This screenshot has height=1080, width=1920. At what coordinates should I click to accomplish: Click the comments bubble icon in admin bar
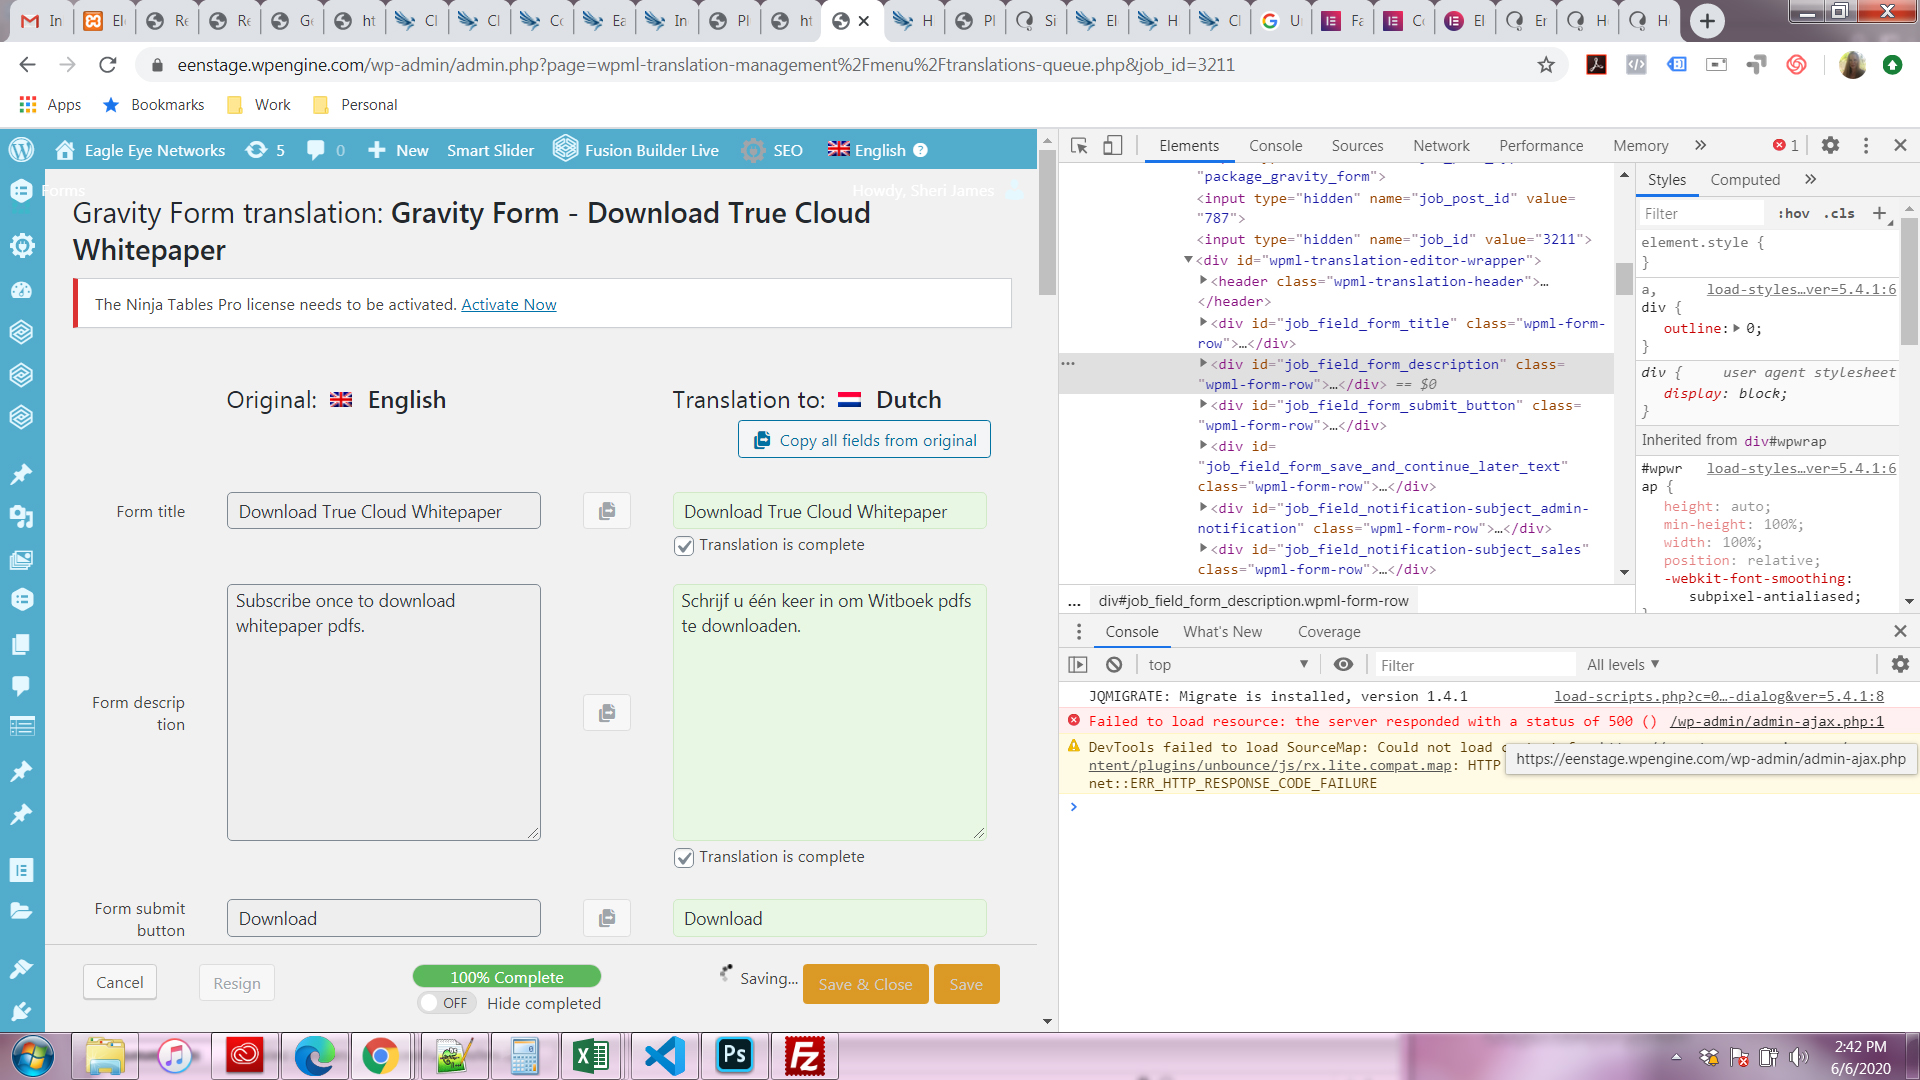pos(316,150)
